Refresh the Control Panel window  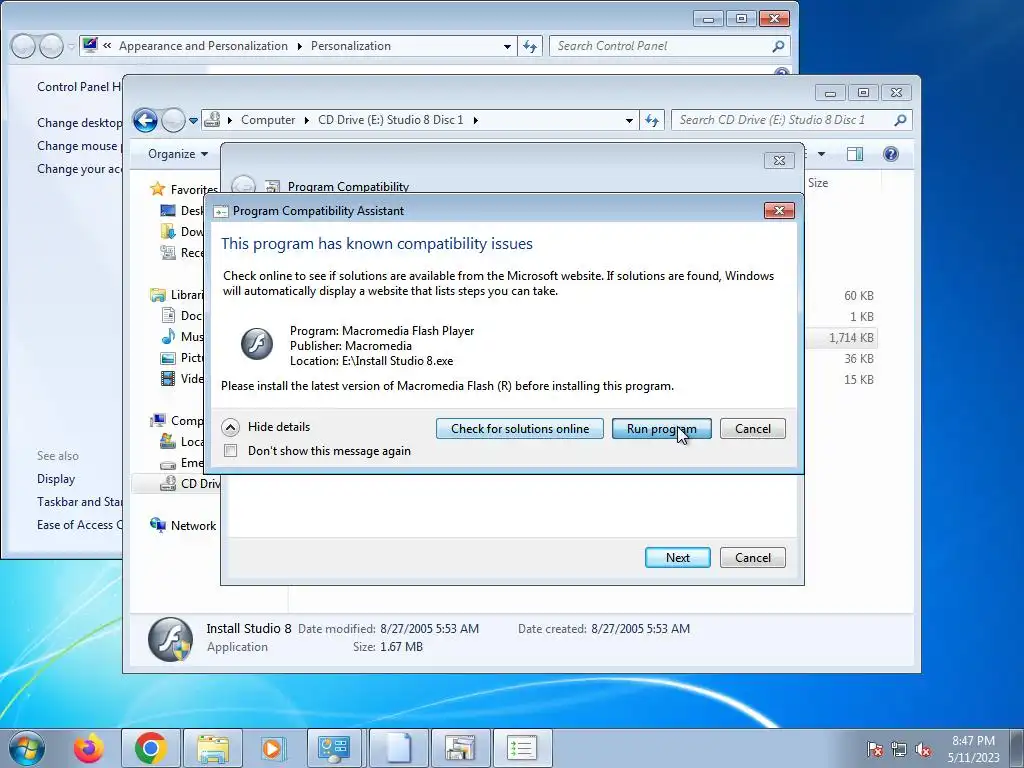[530, 46]
